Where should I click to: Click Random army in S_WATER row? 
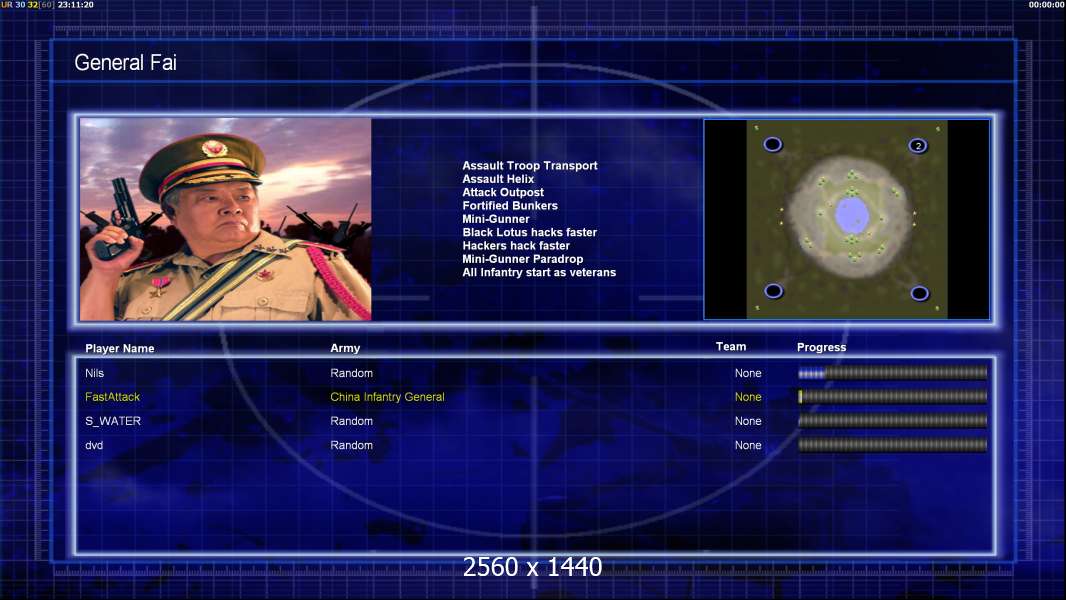[x=351, y=421]
